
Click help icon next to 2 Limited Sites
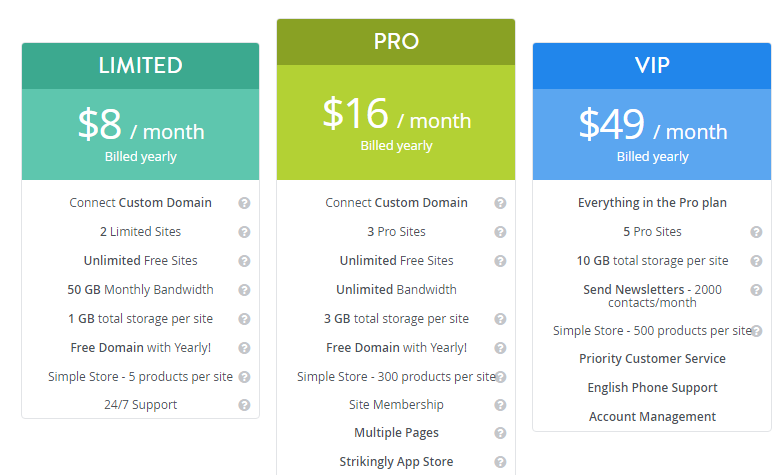click(244, 232)
